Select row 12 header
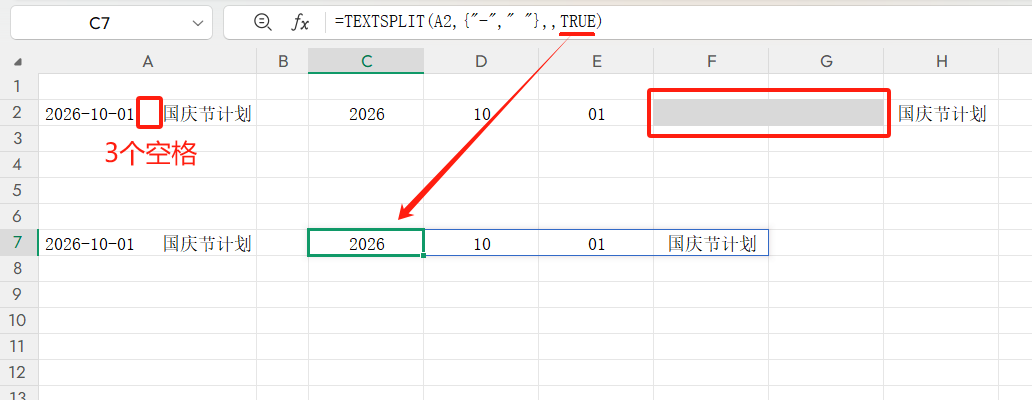 pos(18,372)
